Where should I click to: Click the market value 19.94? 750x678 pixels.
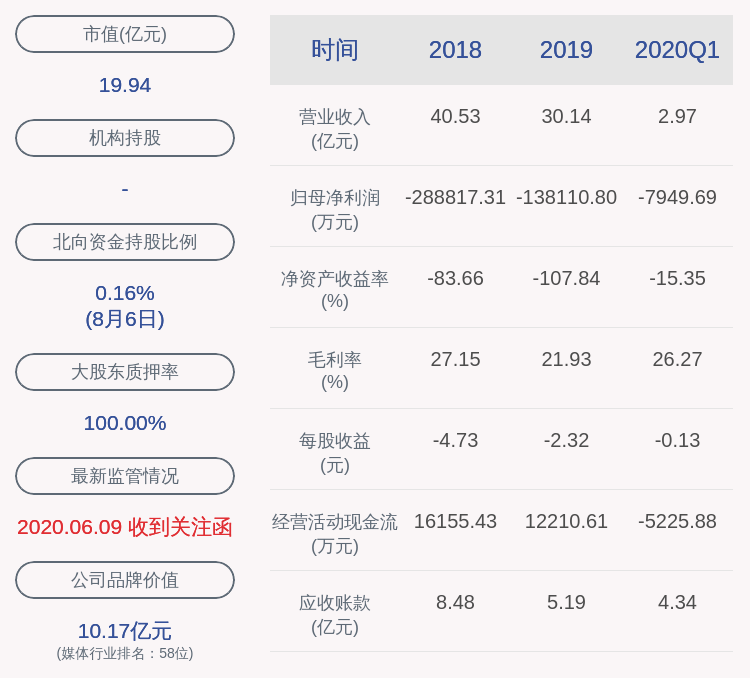(125, 86)
